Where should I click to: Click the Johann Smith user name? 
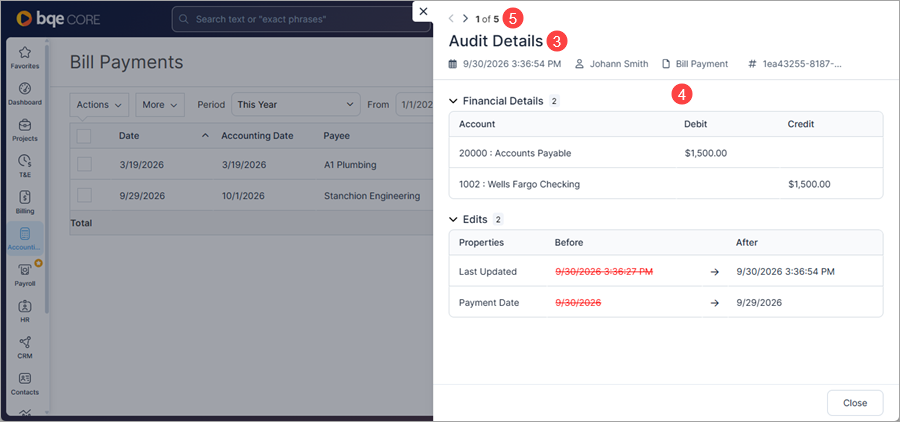pyautogui.click(x=619, y=64)
